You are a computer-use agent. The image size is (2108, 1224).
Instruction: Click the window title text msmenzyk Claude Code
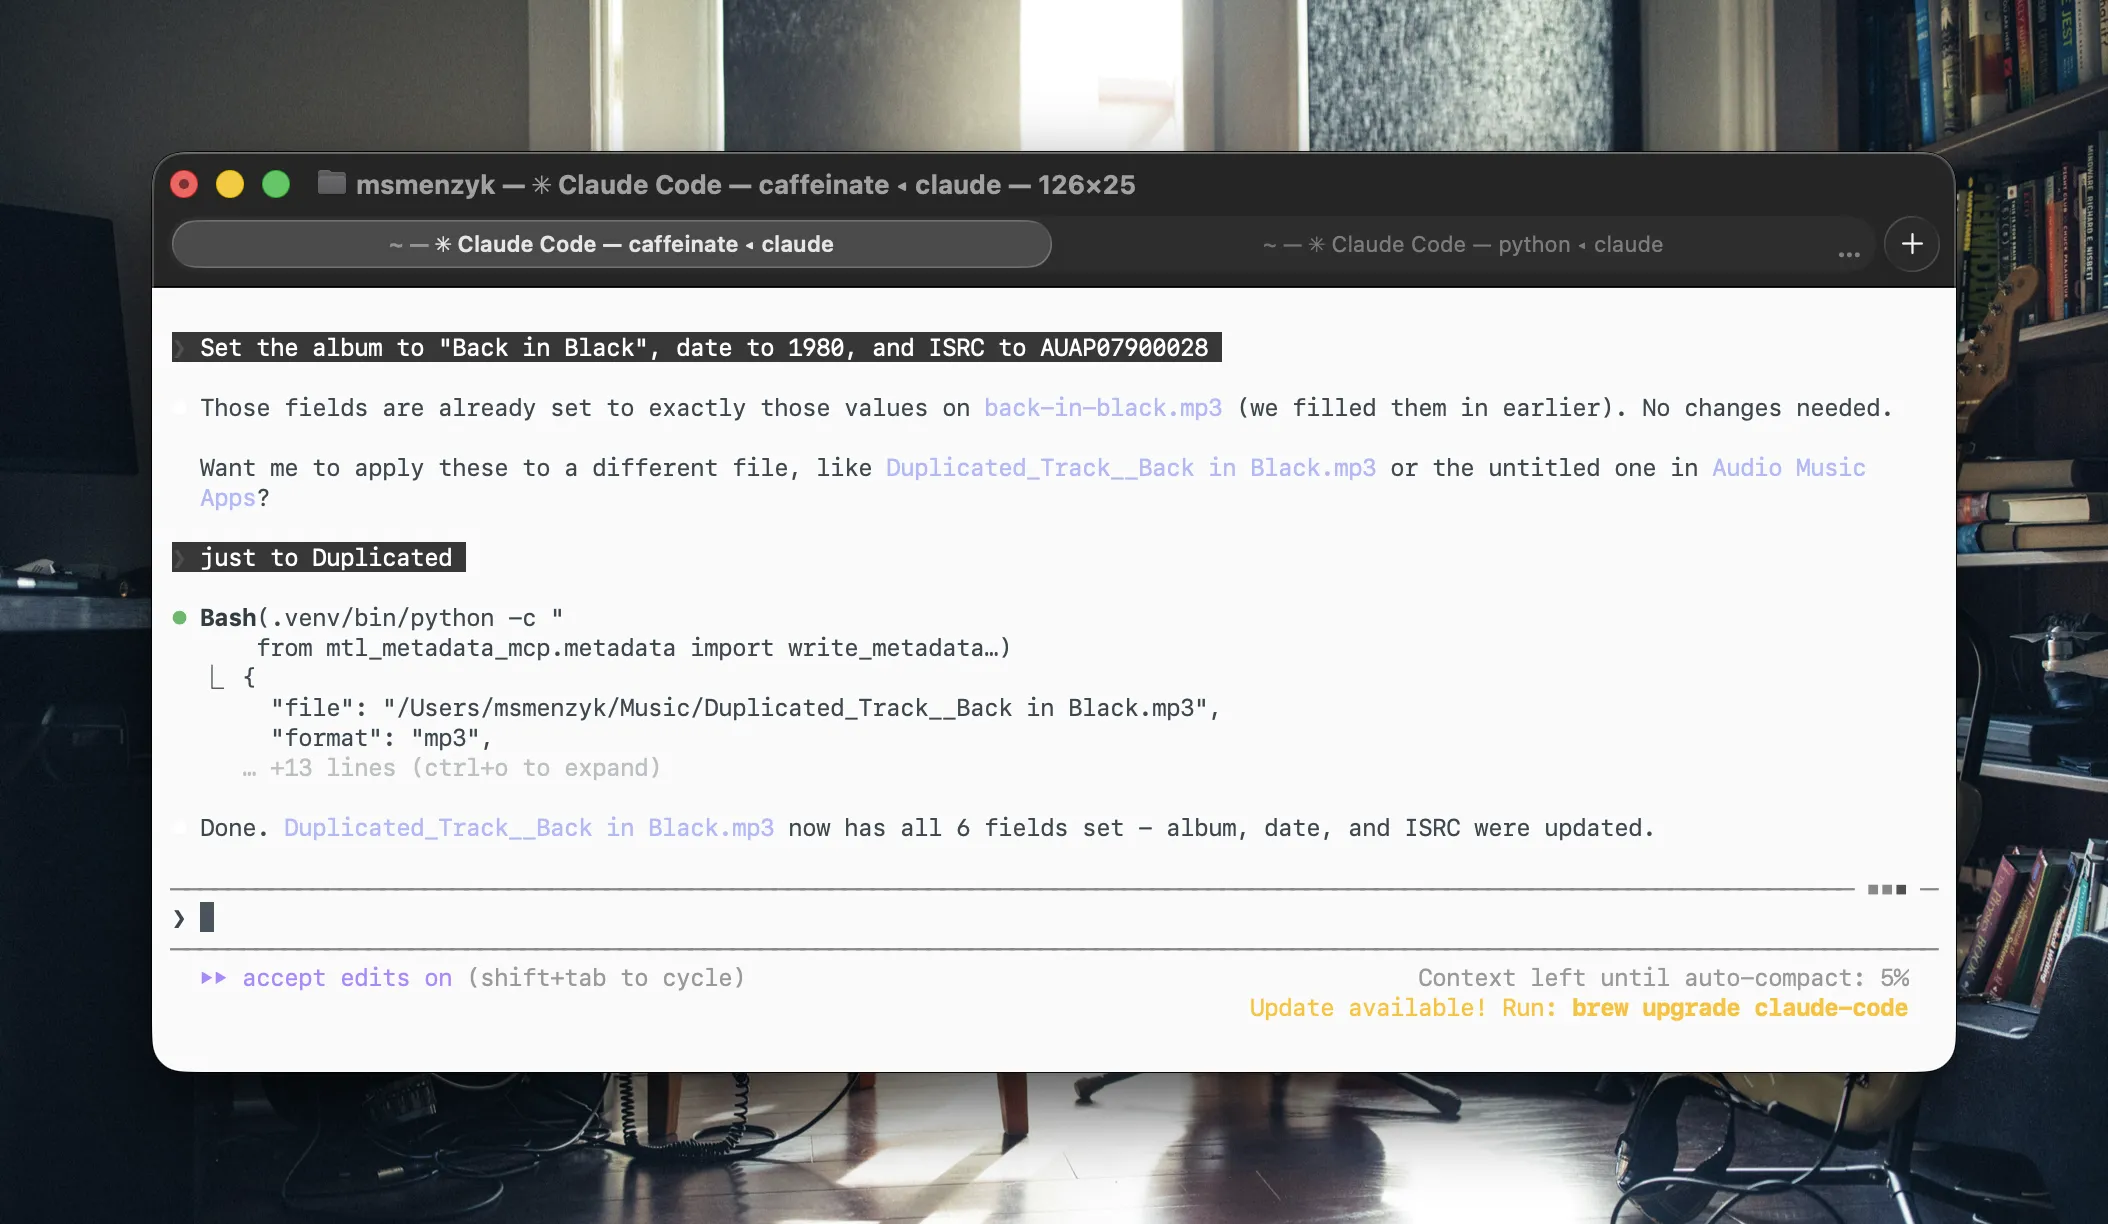click(x=745, y=185)
